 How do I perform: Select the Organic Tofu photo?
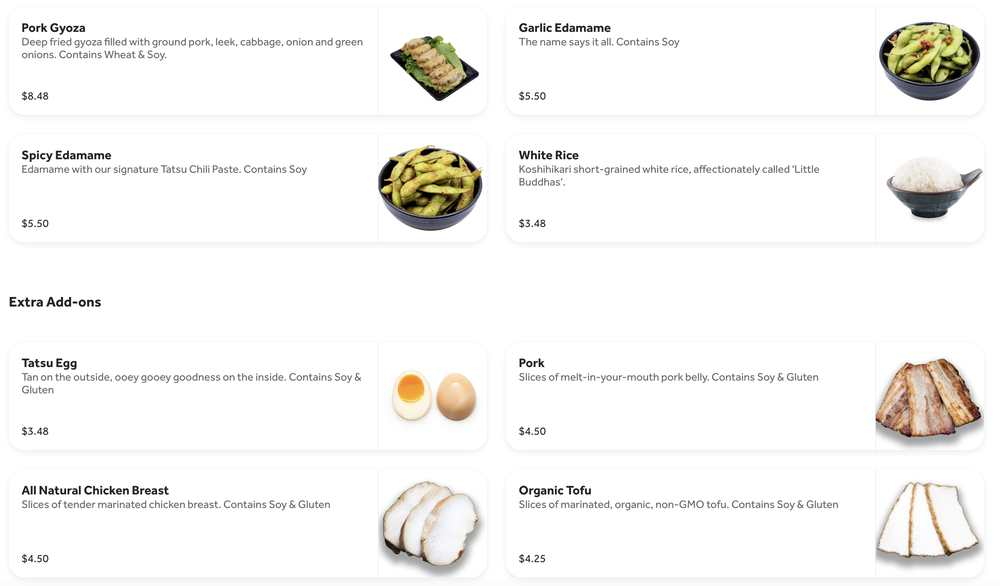pyautogui.click(x=929, y=521)
